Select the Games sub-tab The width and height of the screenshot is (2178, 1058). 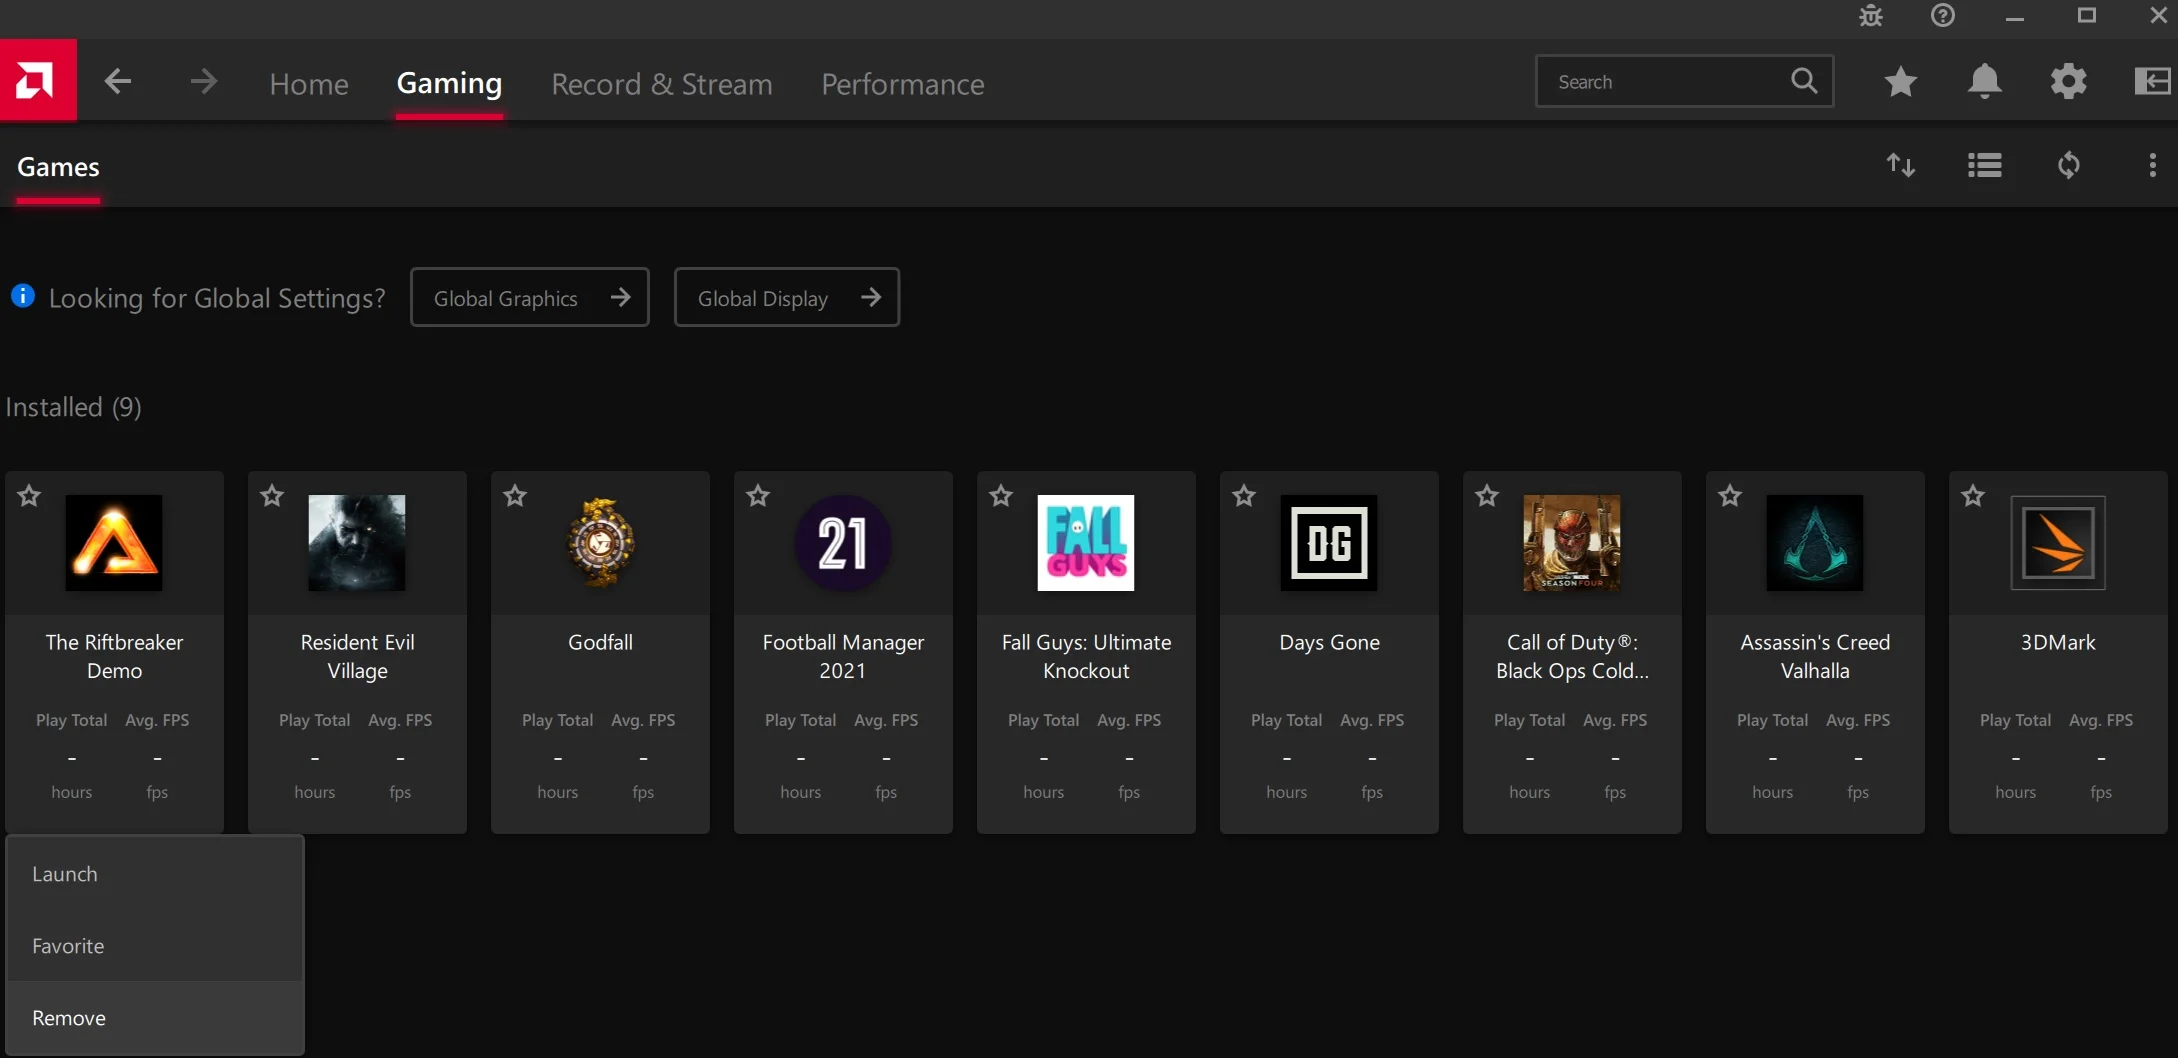pyautogui.click(x=58, y=167)
